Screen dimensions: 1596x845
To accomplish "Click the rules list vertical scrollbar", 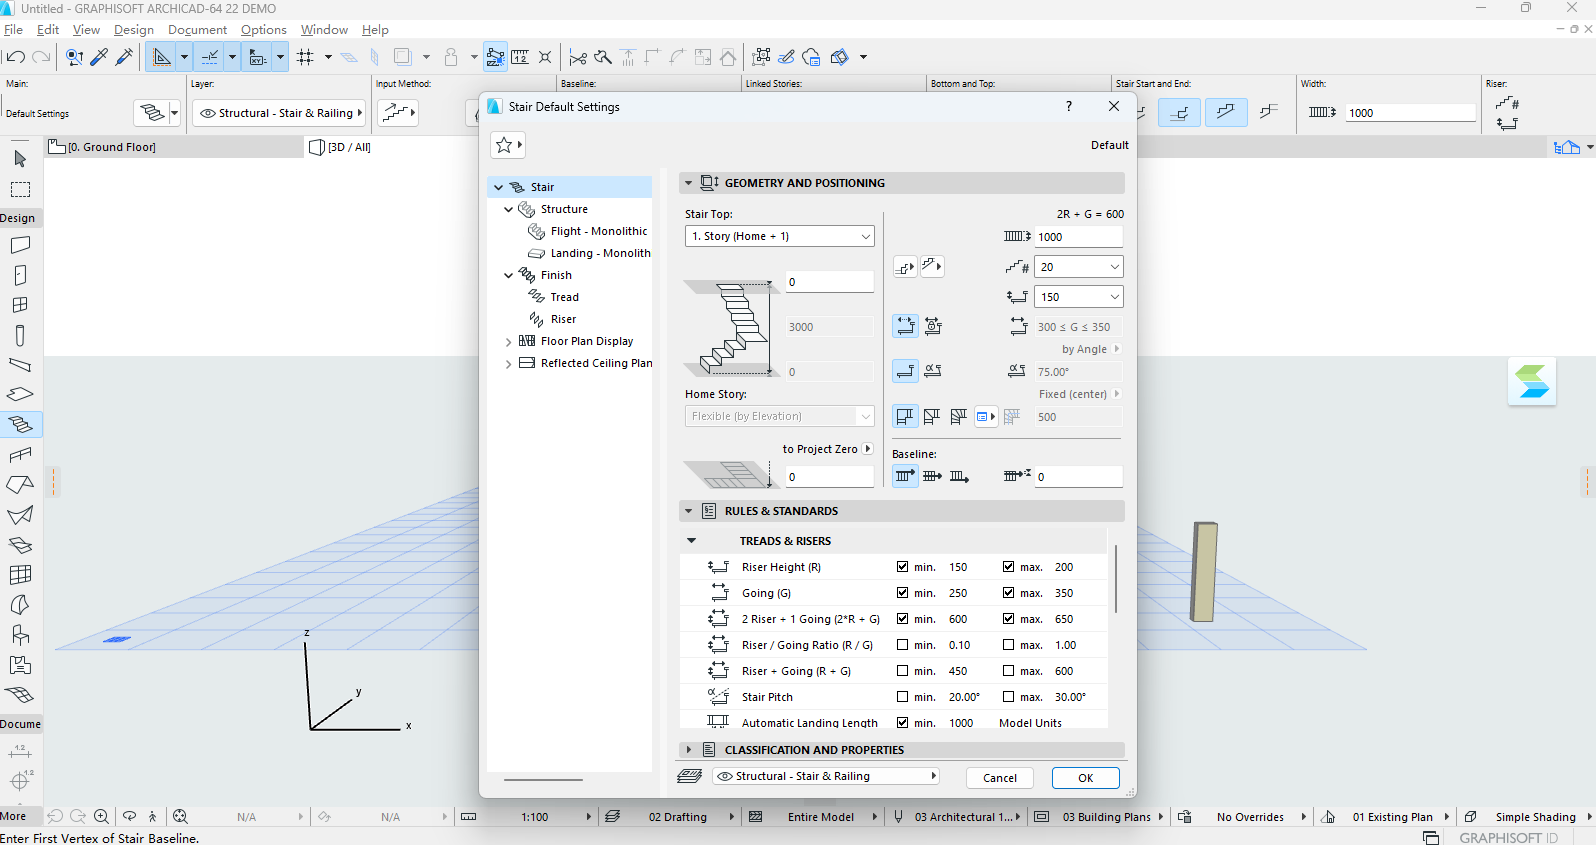I will [x=1116, y=579].
